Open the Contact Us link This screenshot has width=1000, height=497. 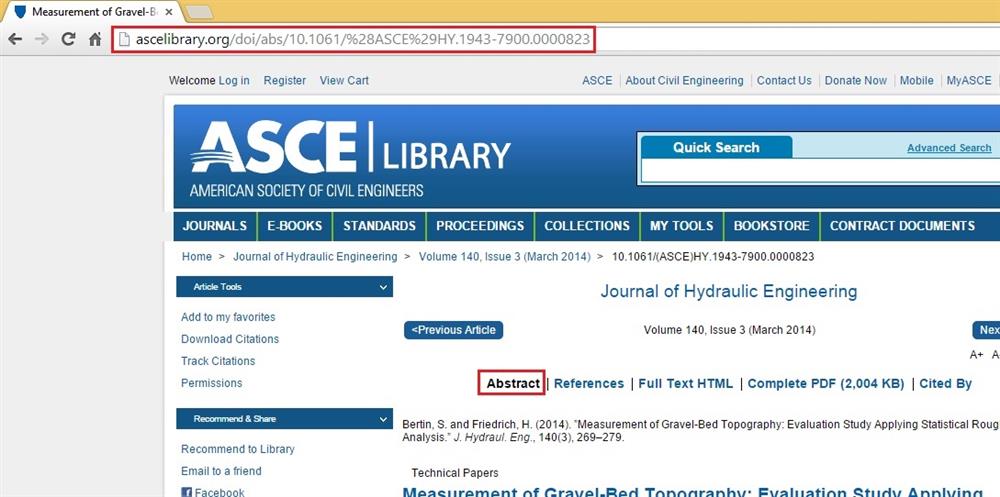tap(784, 80)
